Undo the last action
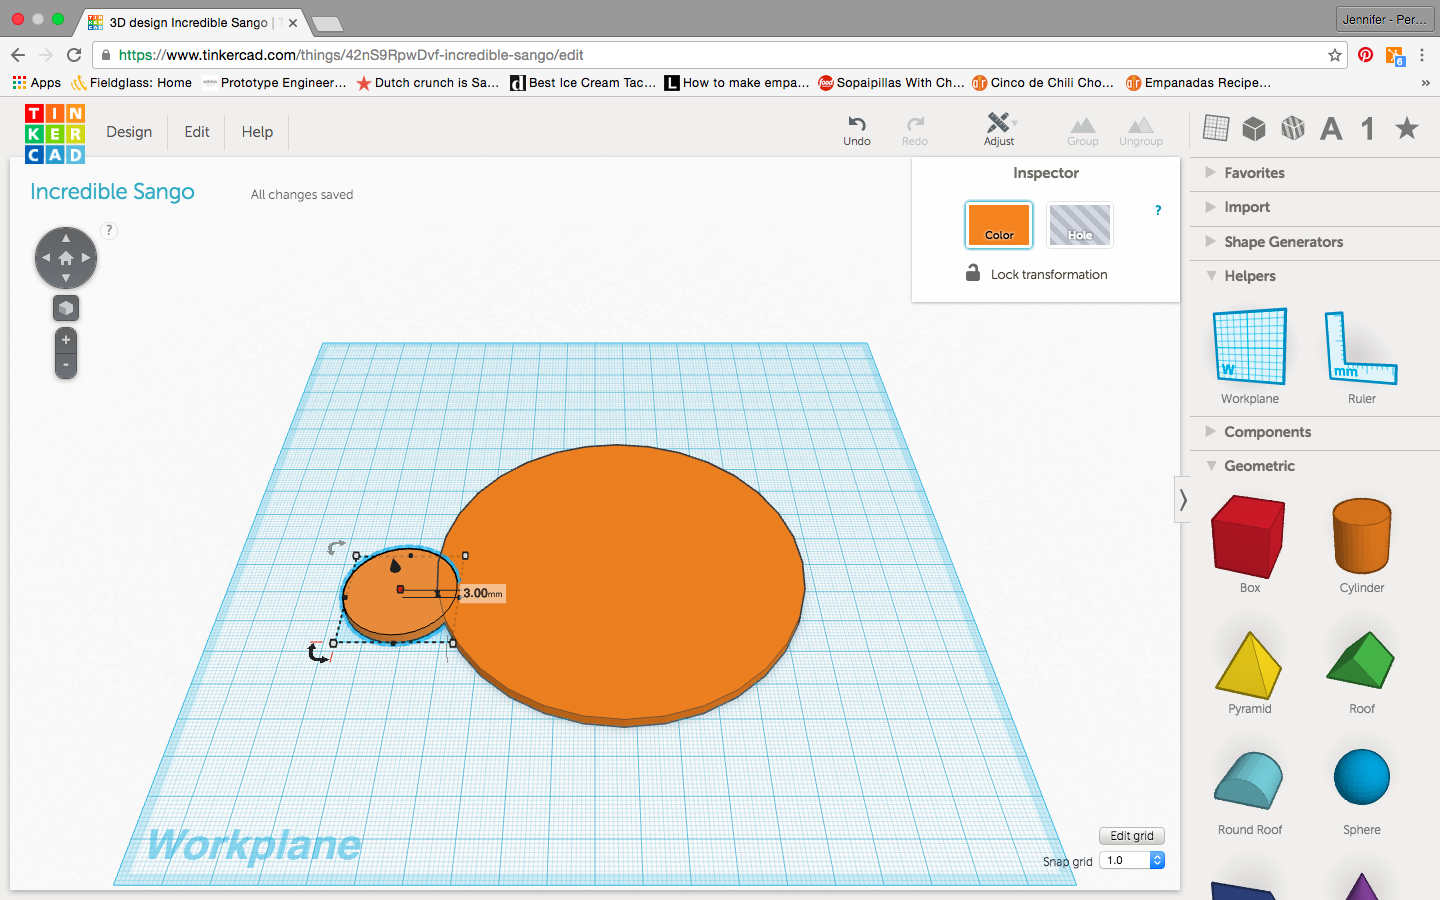This screenshot has width=1440, height=900. pos(857,130)
